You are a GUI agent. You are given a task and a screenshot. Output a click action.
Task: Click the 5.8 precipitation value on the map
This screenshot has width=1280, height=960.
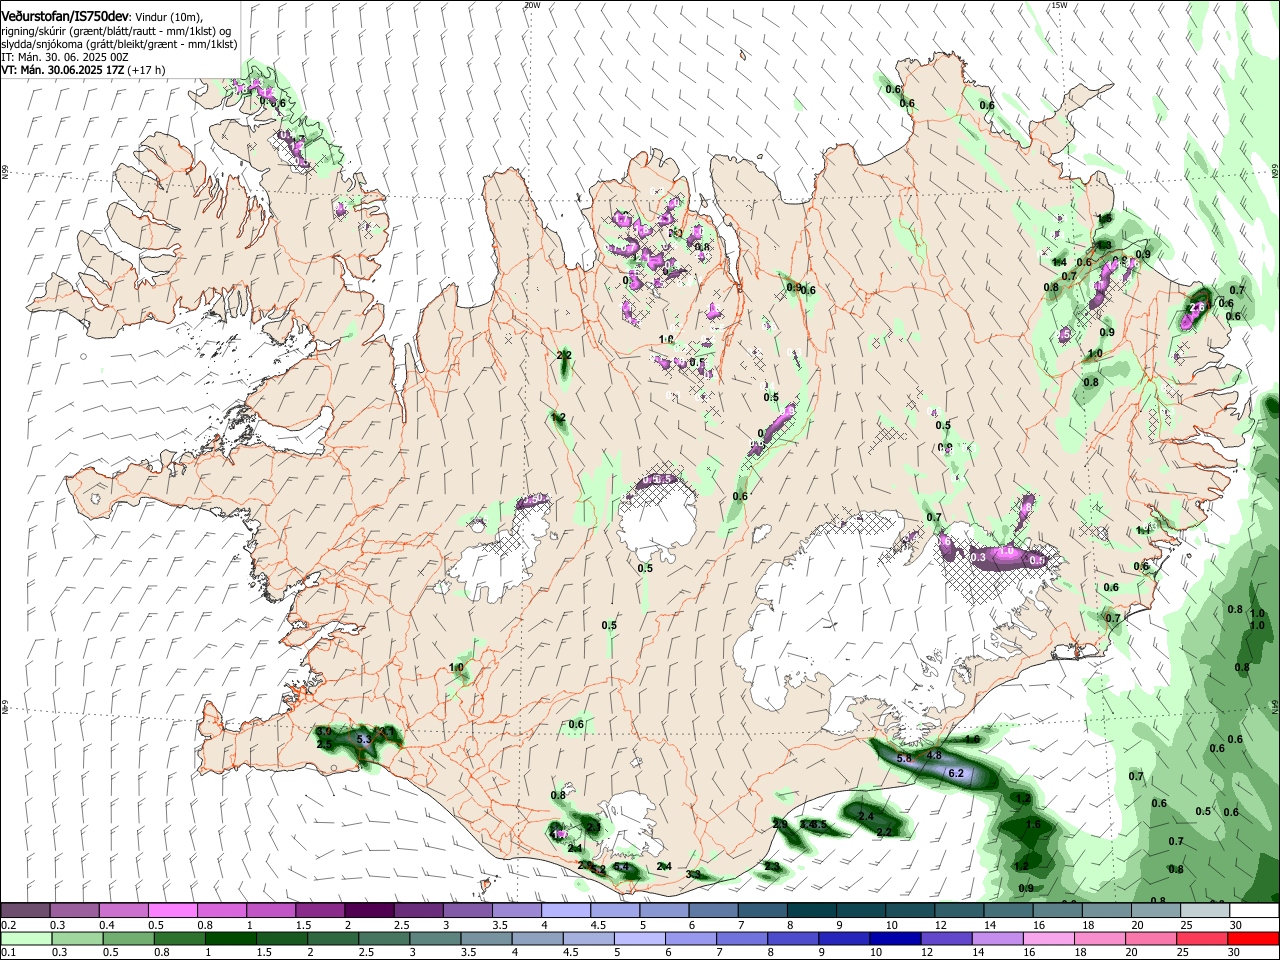point(905,759)
